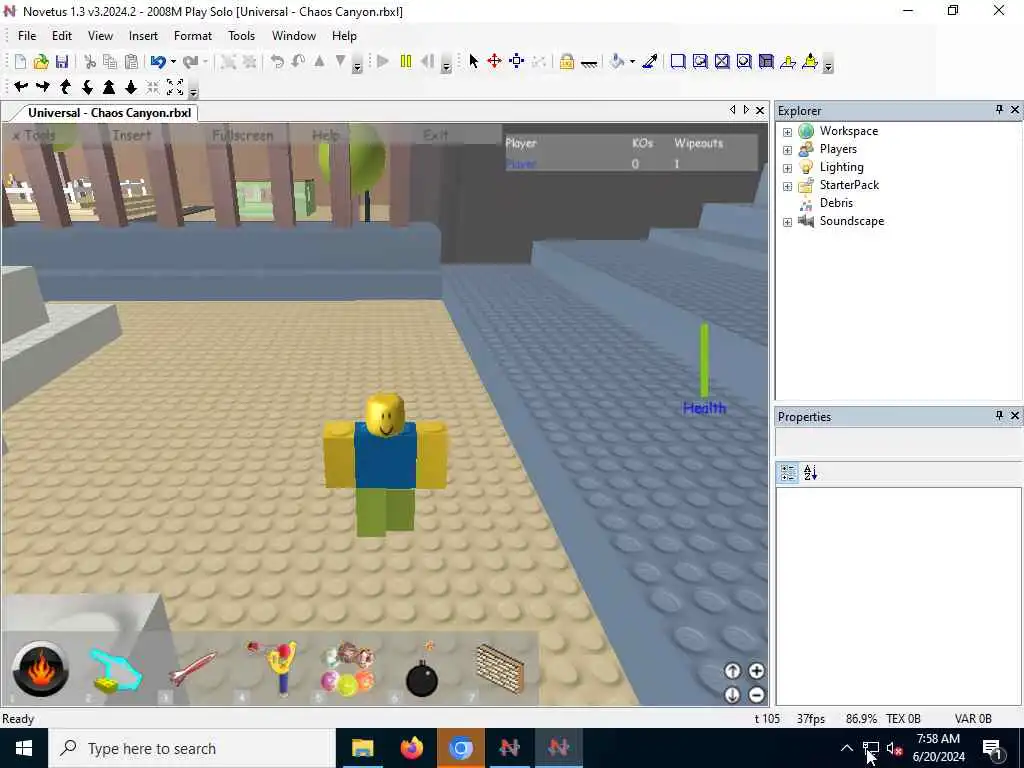The image size is (1024, 768).
Task: Open the Redo history dropdown arrow
Action: click(x=205, y=61)
